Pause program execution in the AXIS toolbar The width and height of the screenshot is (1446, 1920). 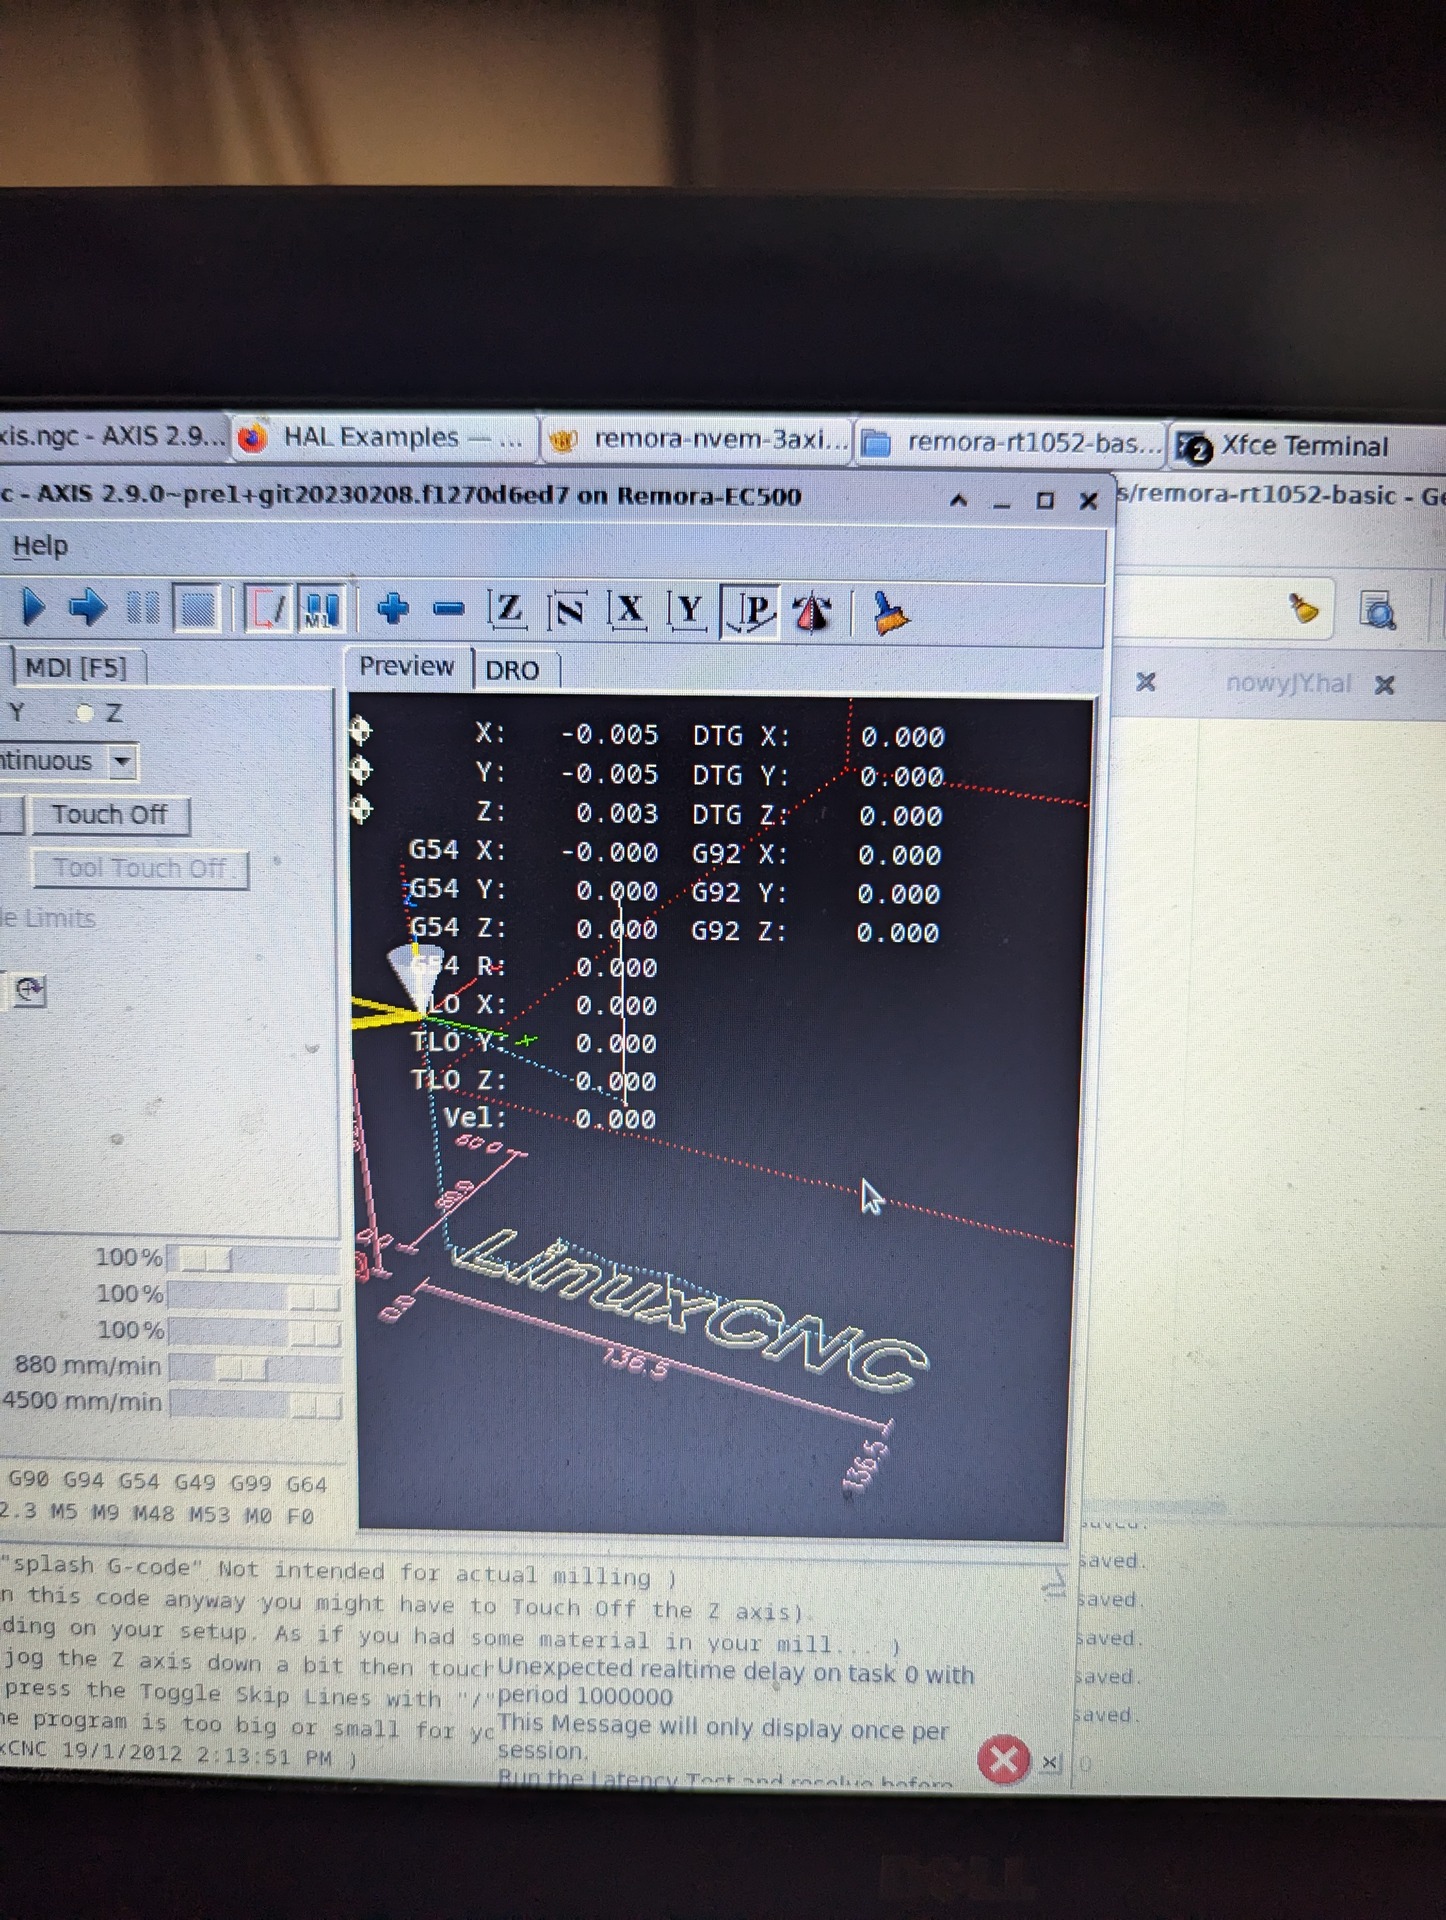click(x=142, y=607)
